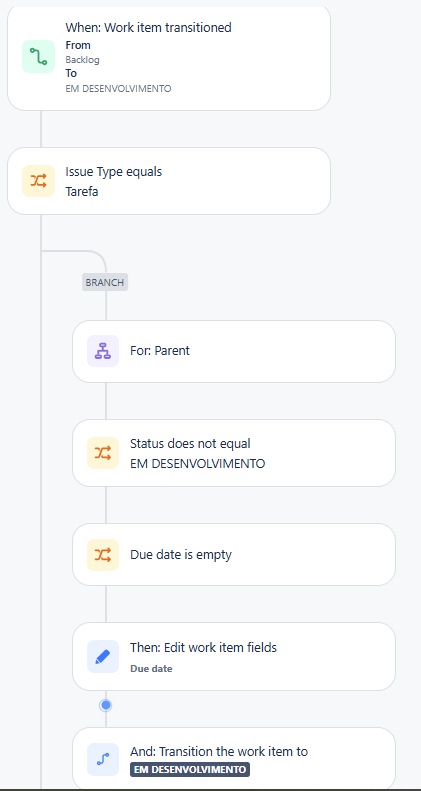Select the BRANCH label tag
Screen dimensions: 421x791
click(105, 282)
